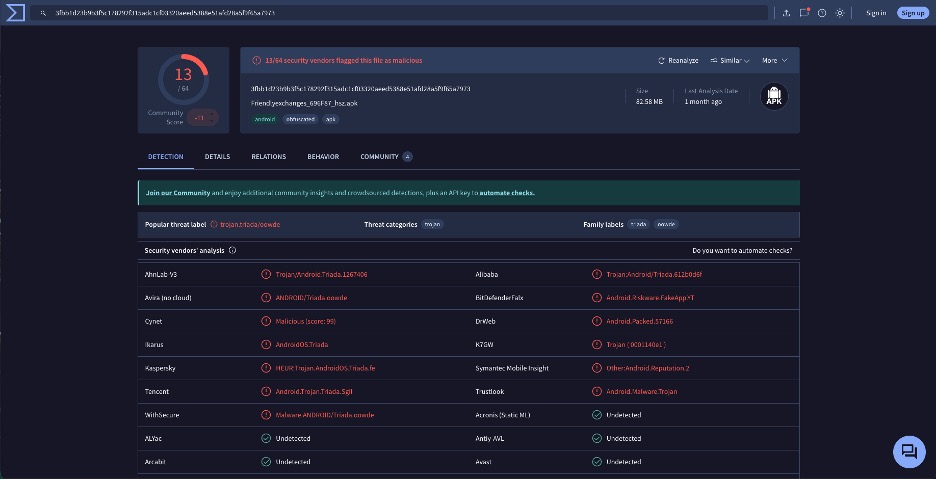Switch to the Details tab
Screen dimensions: 936x480
click(217, 157)
